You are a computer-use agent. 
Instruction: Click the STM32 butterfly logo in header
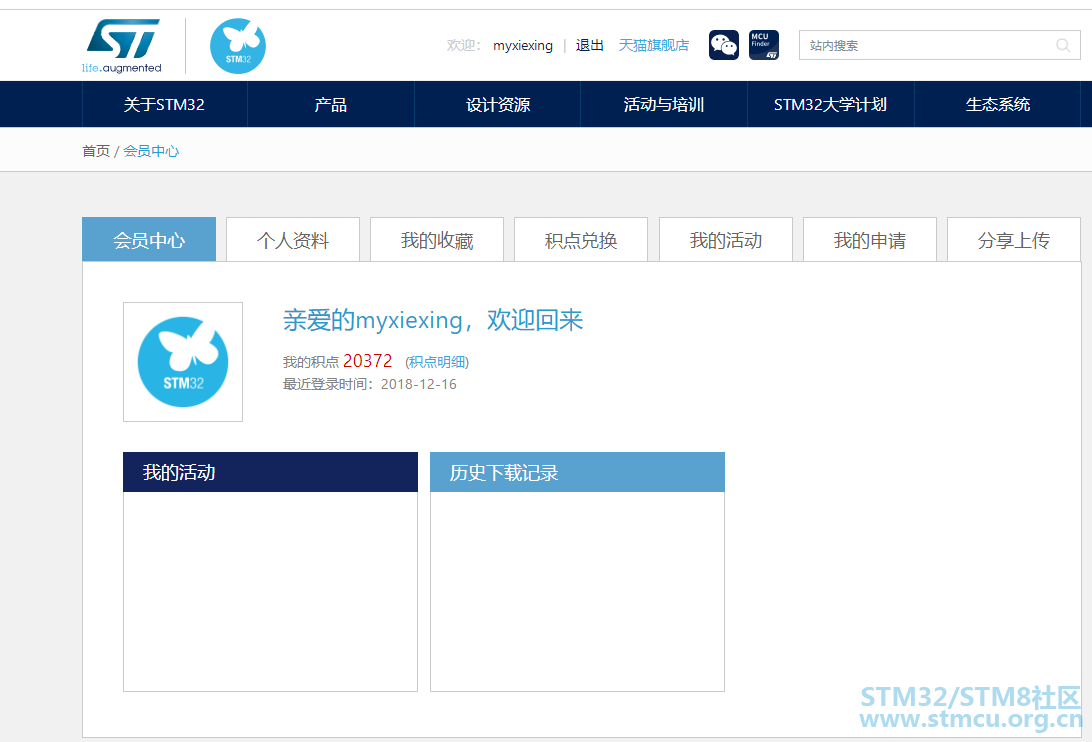237,46
